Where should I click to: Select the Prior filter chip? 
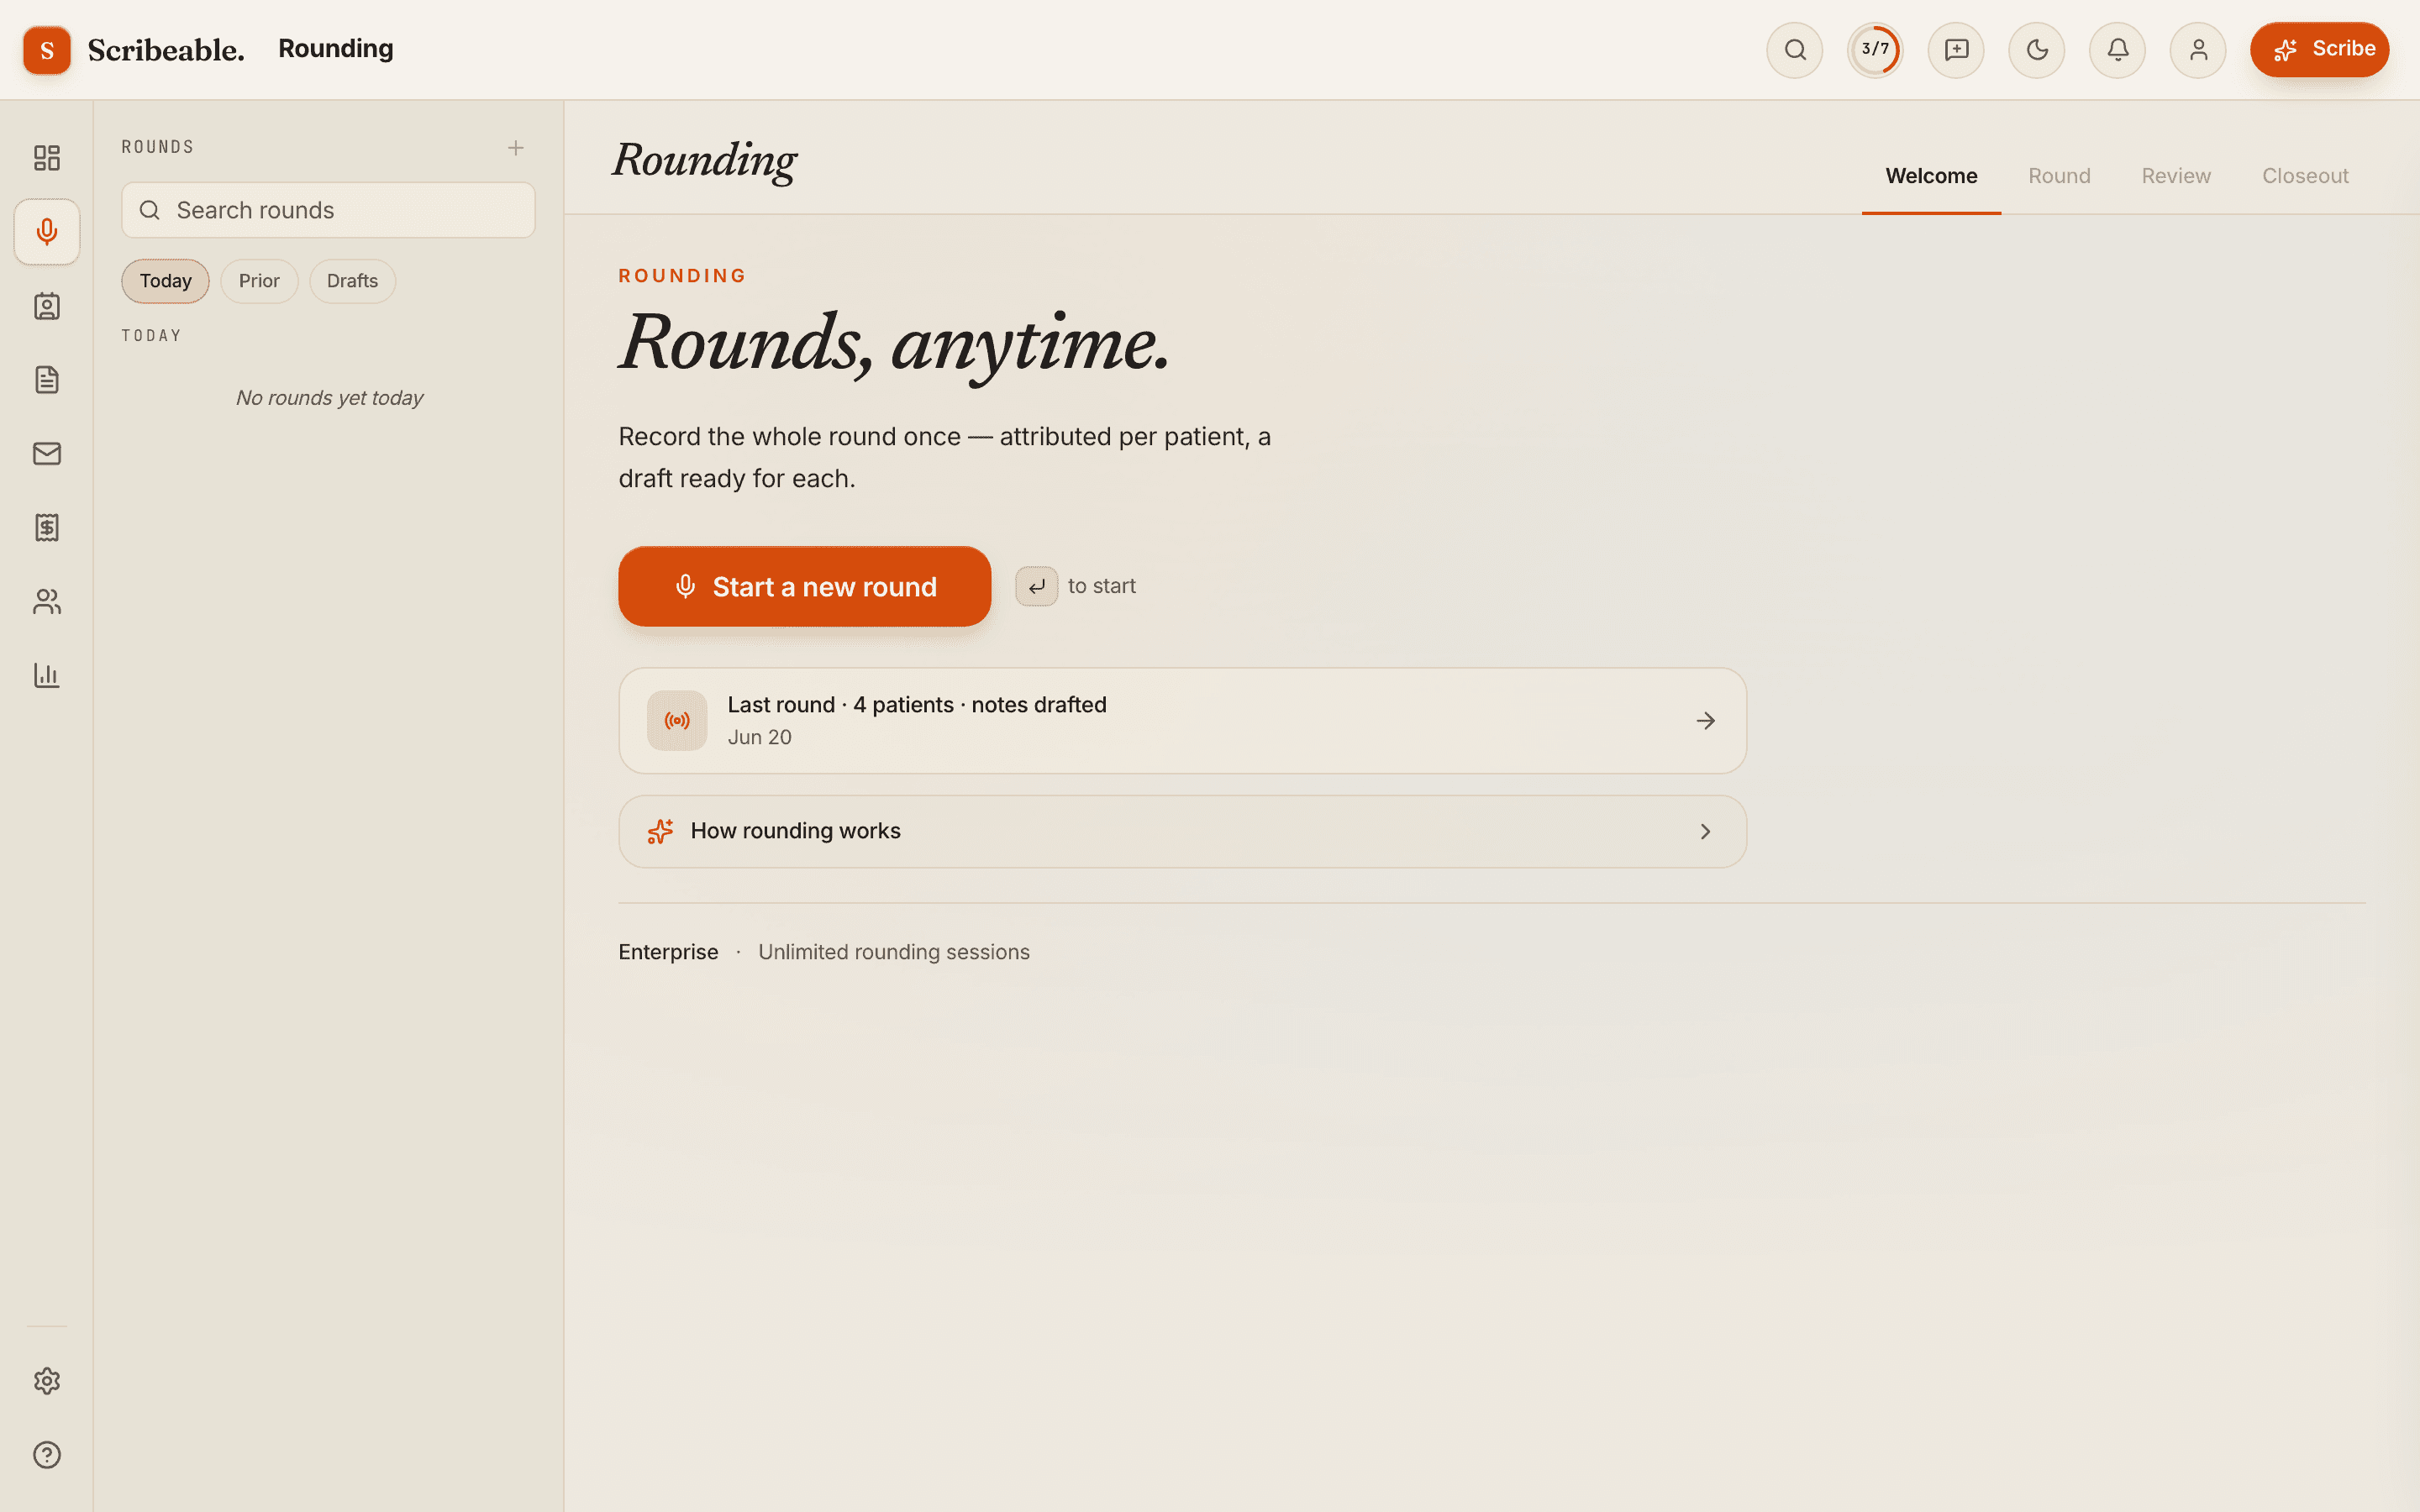tap(259, 281)
